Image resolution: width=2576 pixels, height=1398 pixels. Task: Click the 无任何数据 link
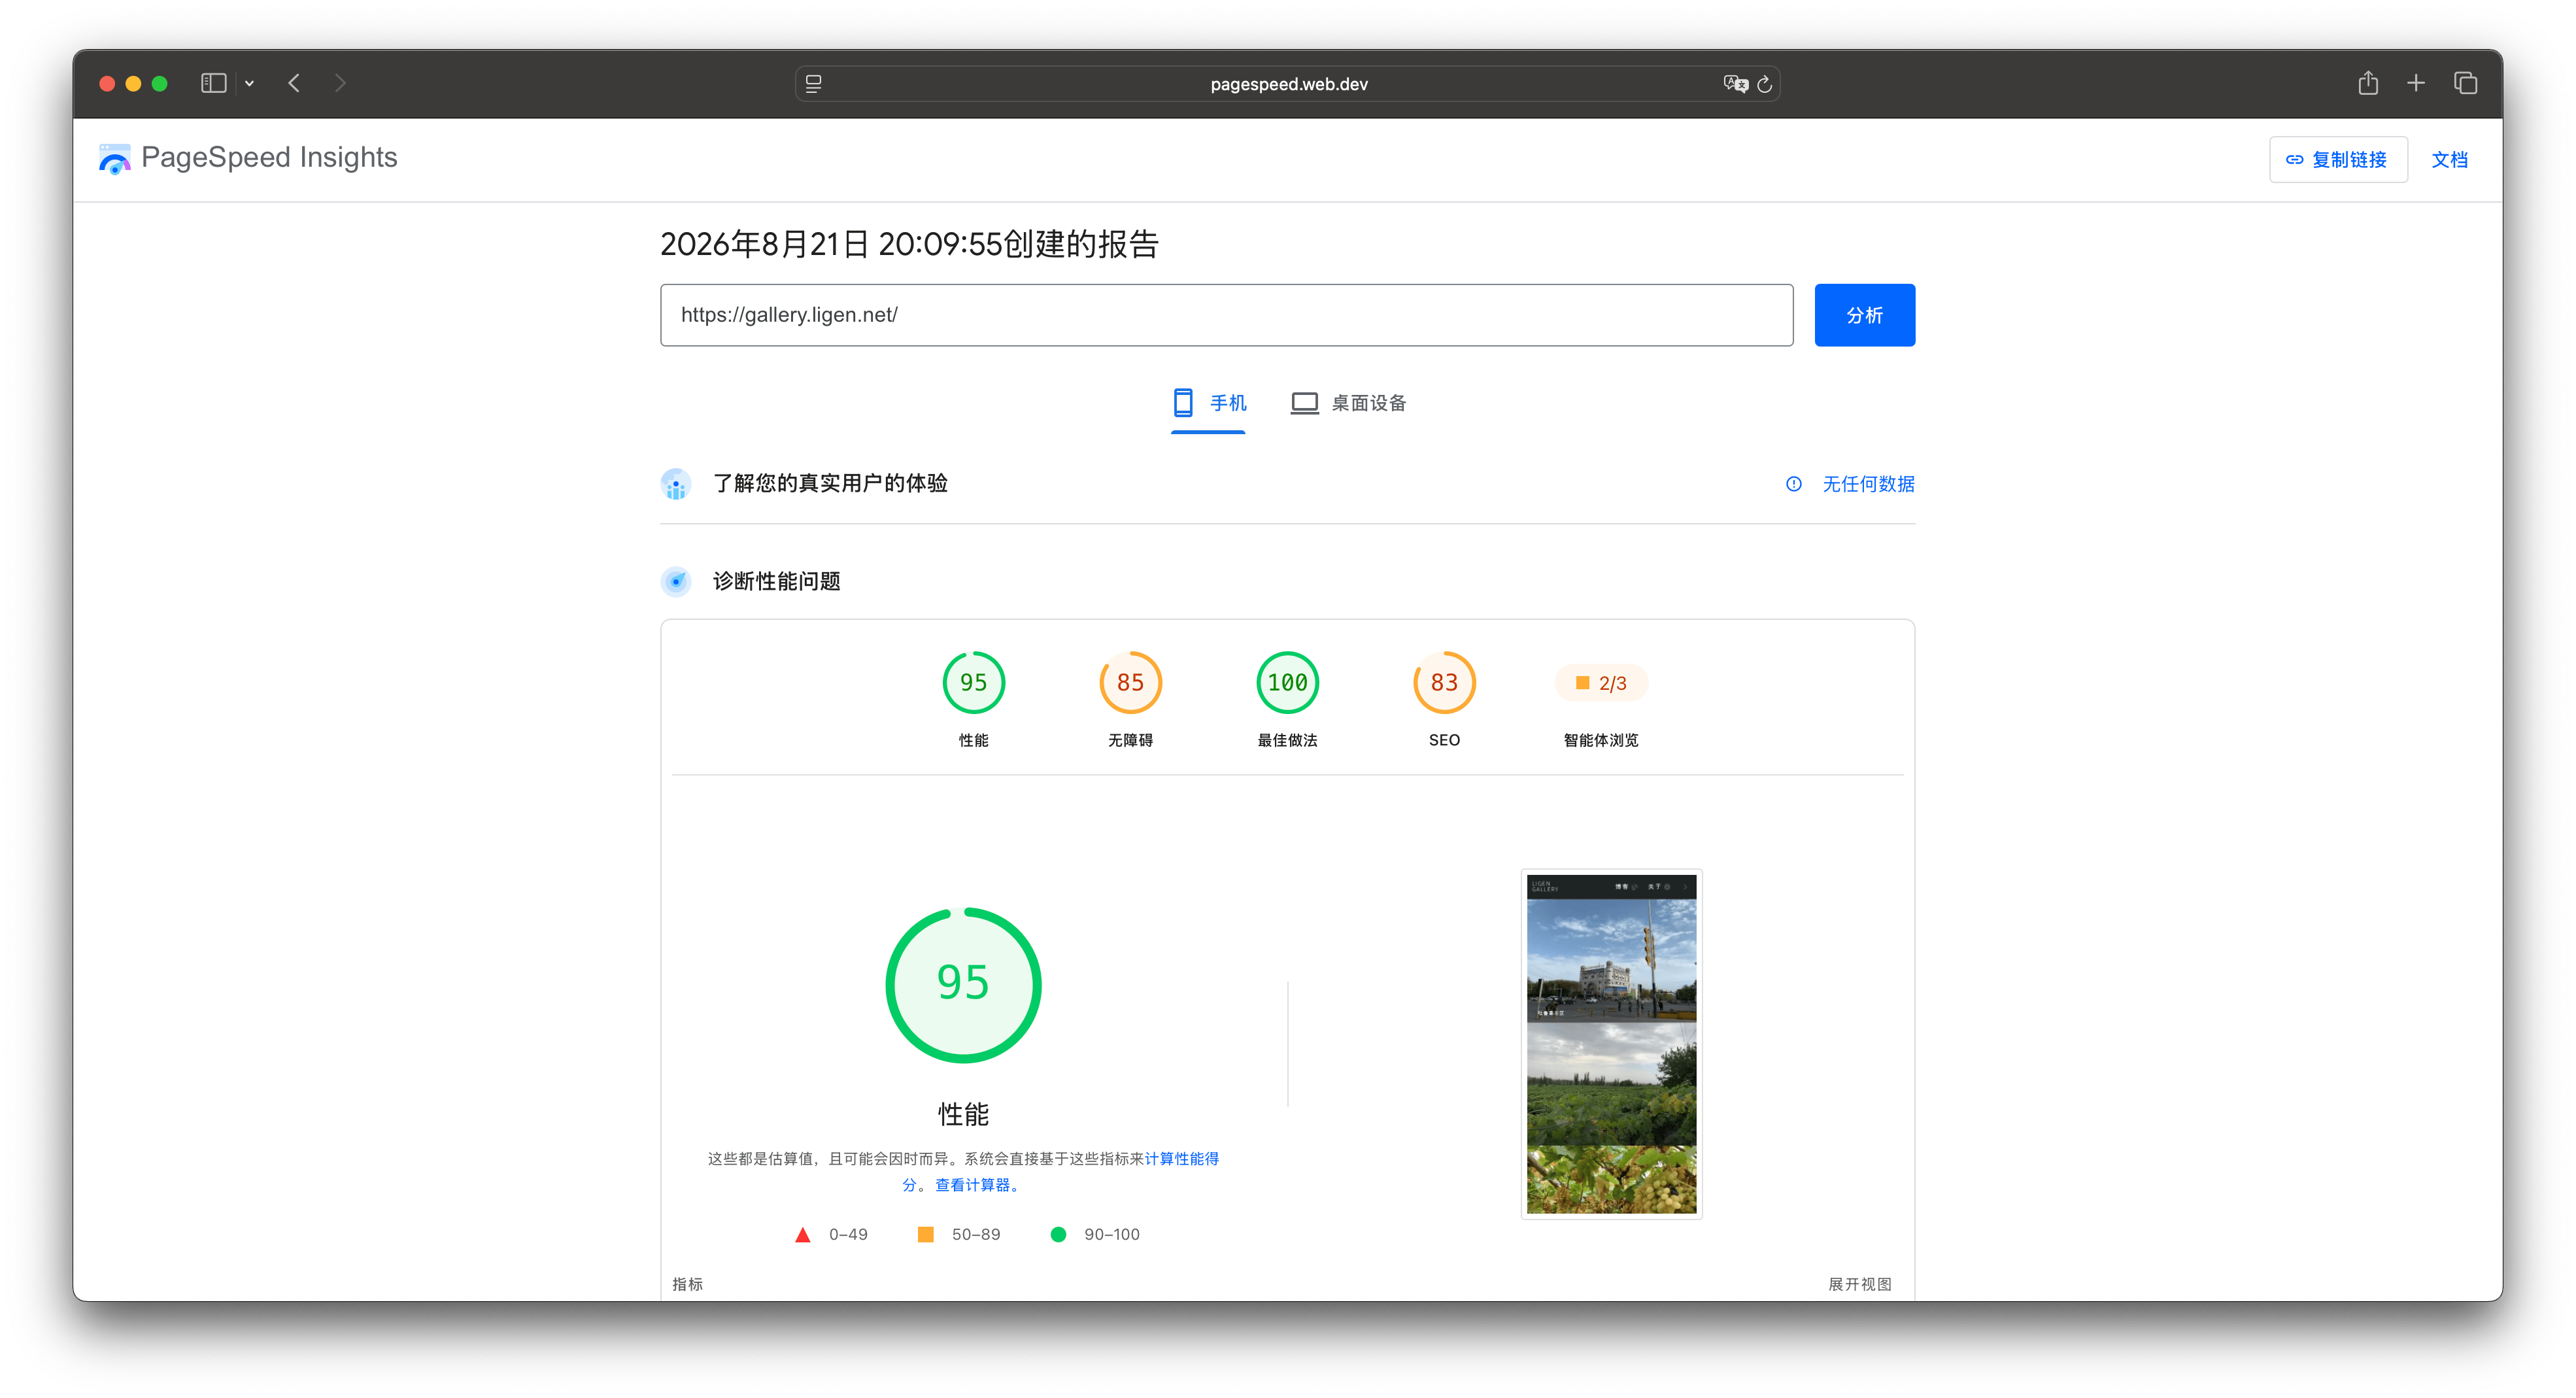[1868, 484]
